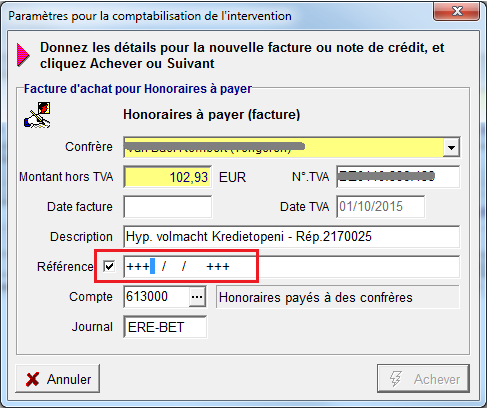488x409 pixels.
Task: Click the pink arrow instruction icon
Action: coord(23,55)
